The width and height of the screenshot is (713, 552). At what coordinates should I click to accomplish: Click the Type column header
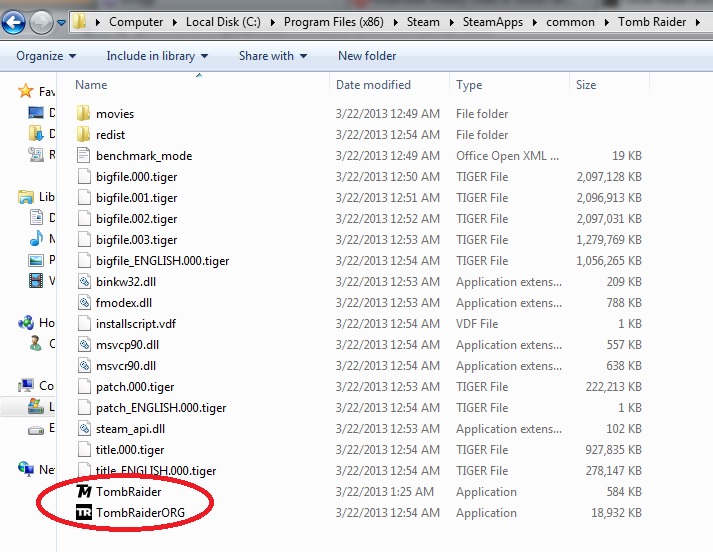[x=469, y=85]
